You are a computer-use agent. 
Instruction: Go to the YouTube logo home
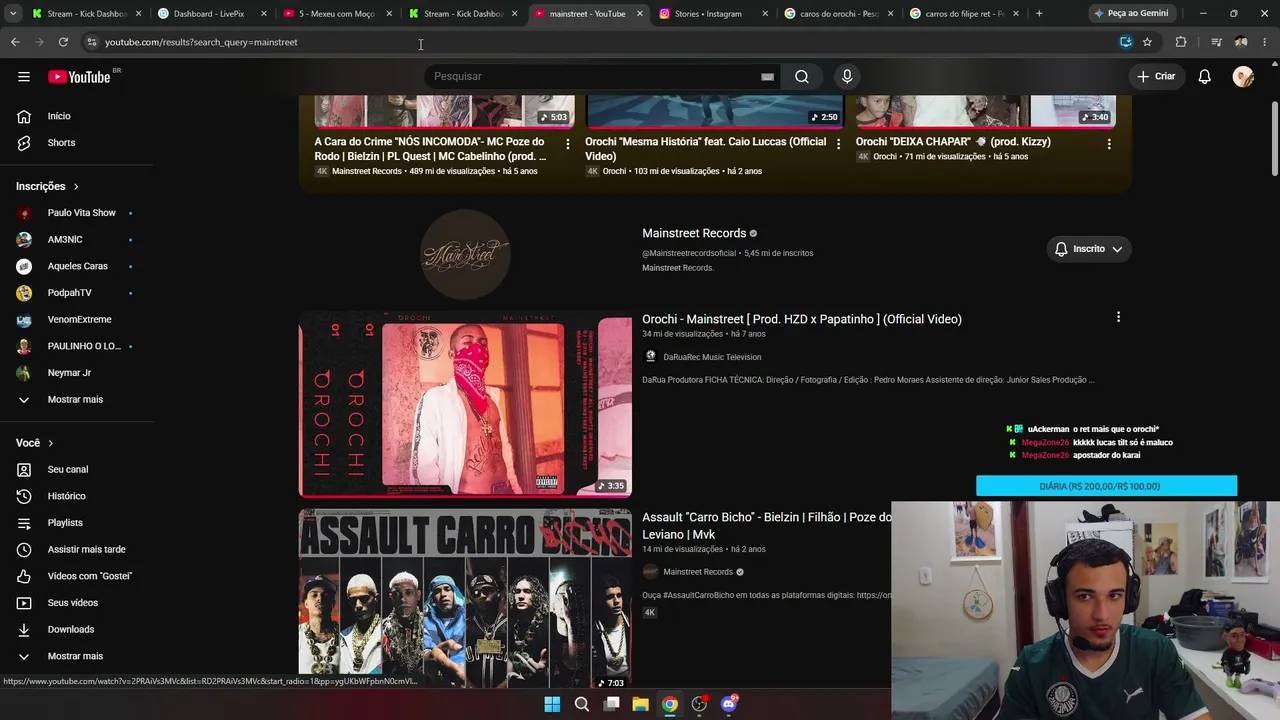click(x=79, y=77)
